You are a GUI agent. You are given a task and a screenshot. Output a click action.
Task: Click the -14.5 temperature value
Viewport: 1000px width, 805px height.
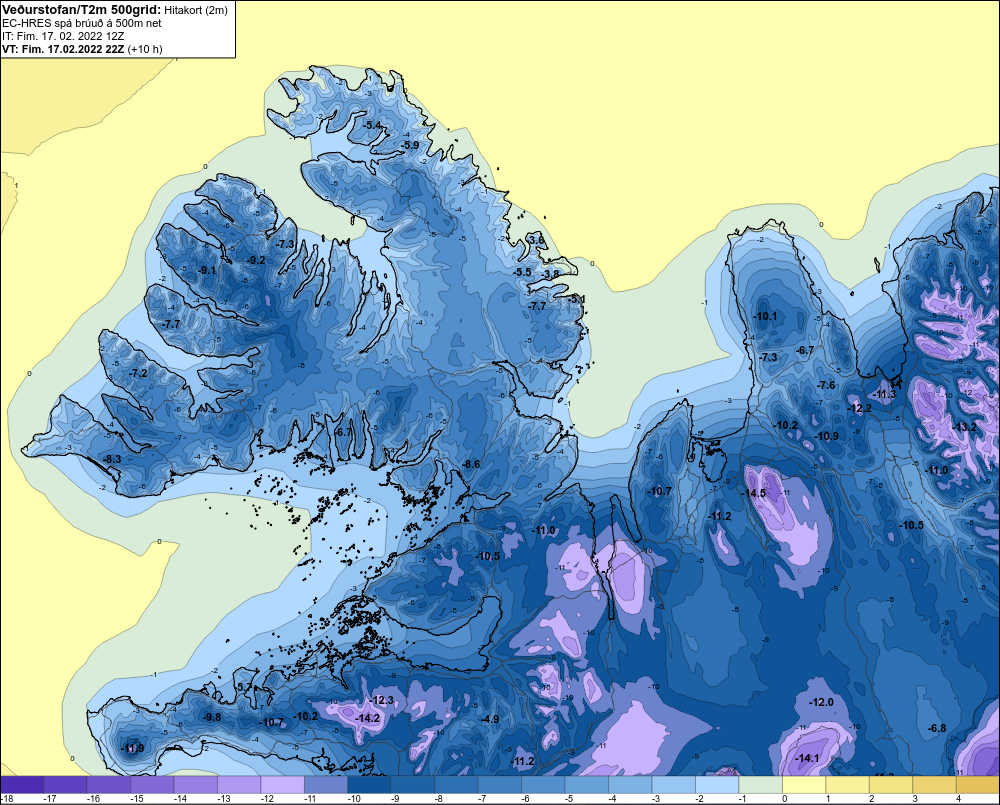(x=753, y=493)
